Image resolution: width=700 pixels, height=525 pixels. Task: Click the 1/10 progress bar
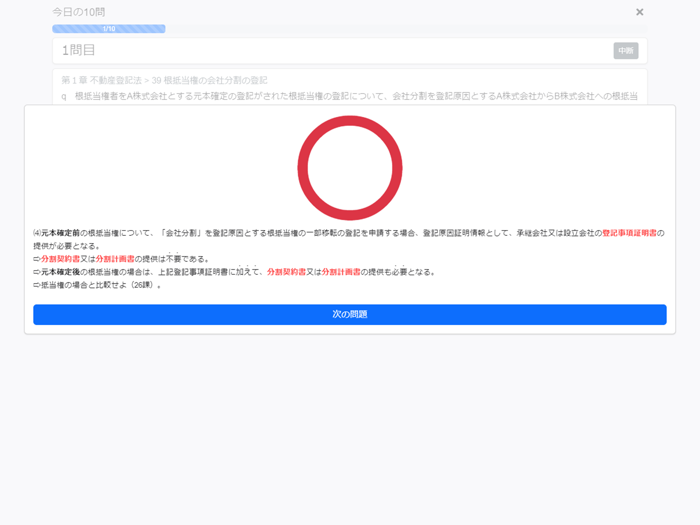tap(108, 29)
